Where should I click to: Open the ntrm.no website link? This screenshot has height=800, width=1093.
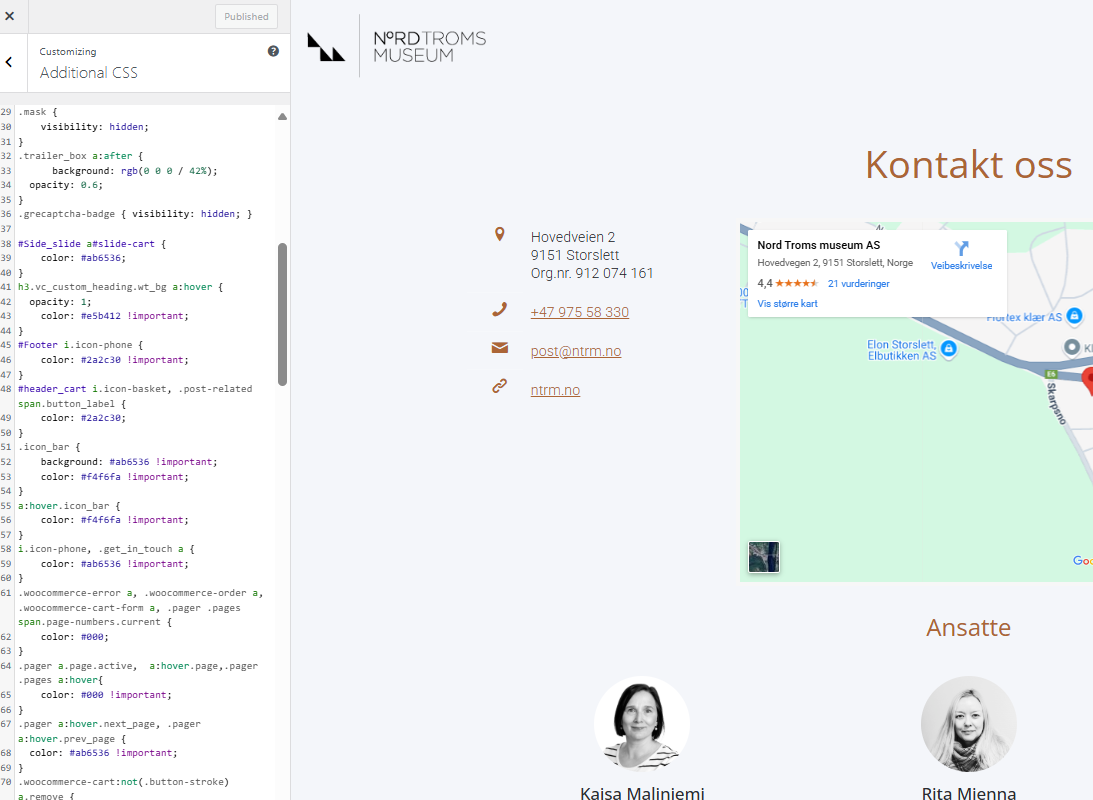pyautogui.click(x=555, y=390)
